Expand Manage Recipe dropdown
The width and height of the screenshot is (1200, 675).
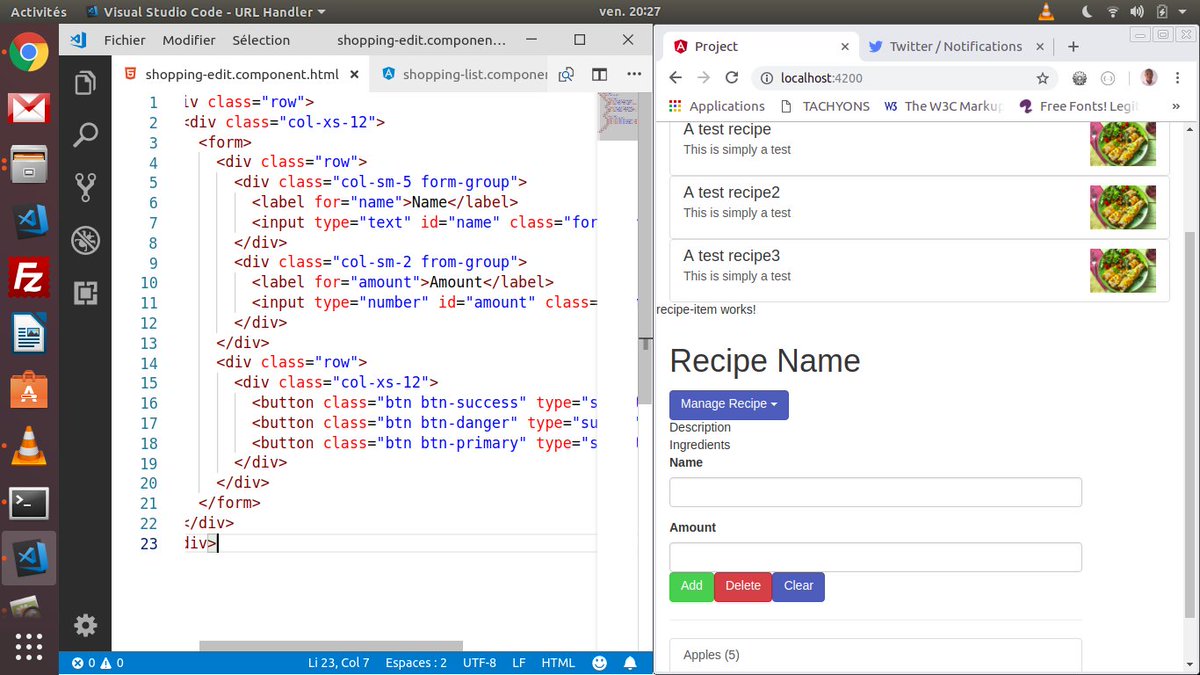(x=729, y=404)
